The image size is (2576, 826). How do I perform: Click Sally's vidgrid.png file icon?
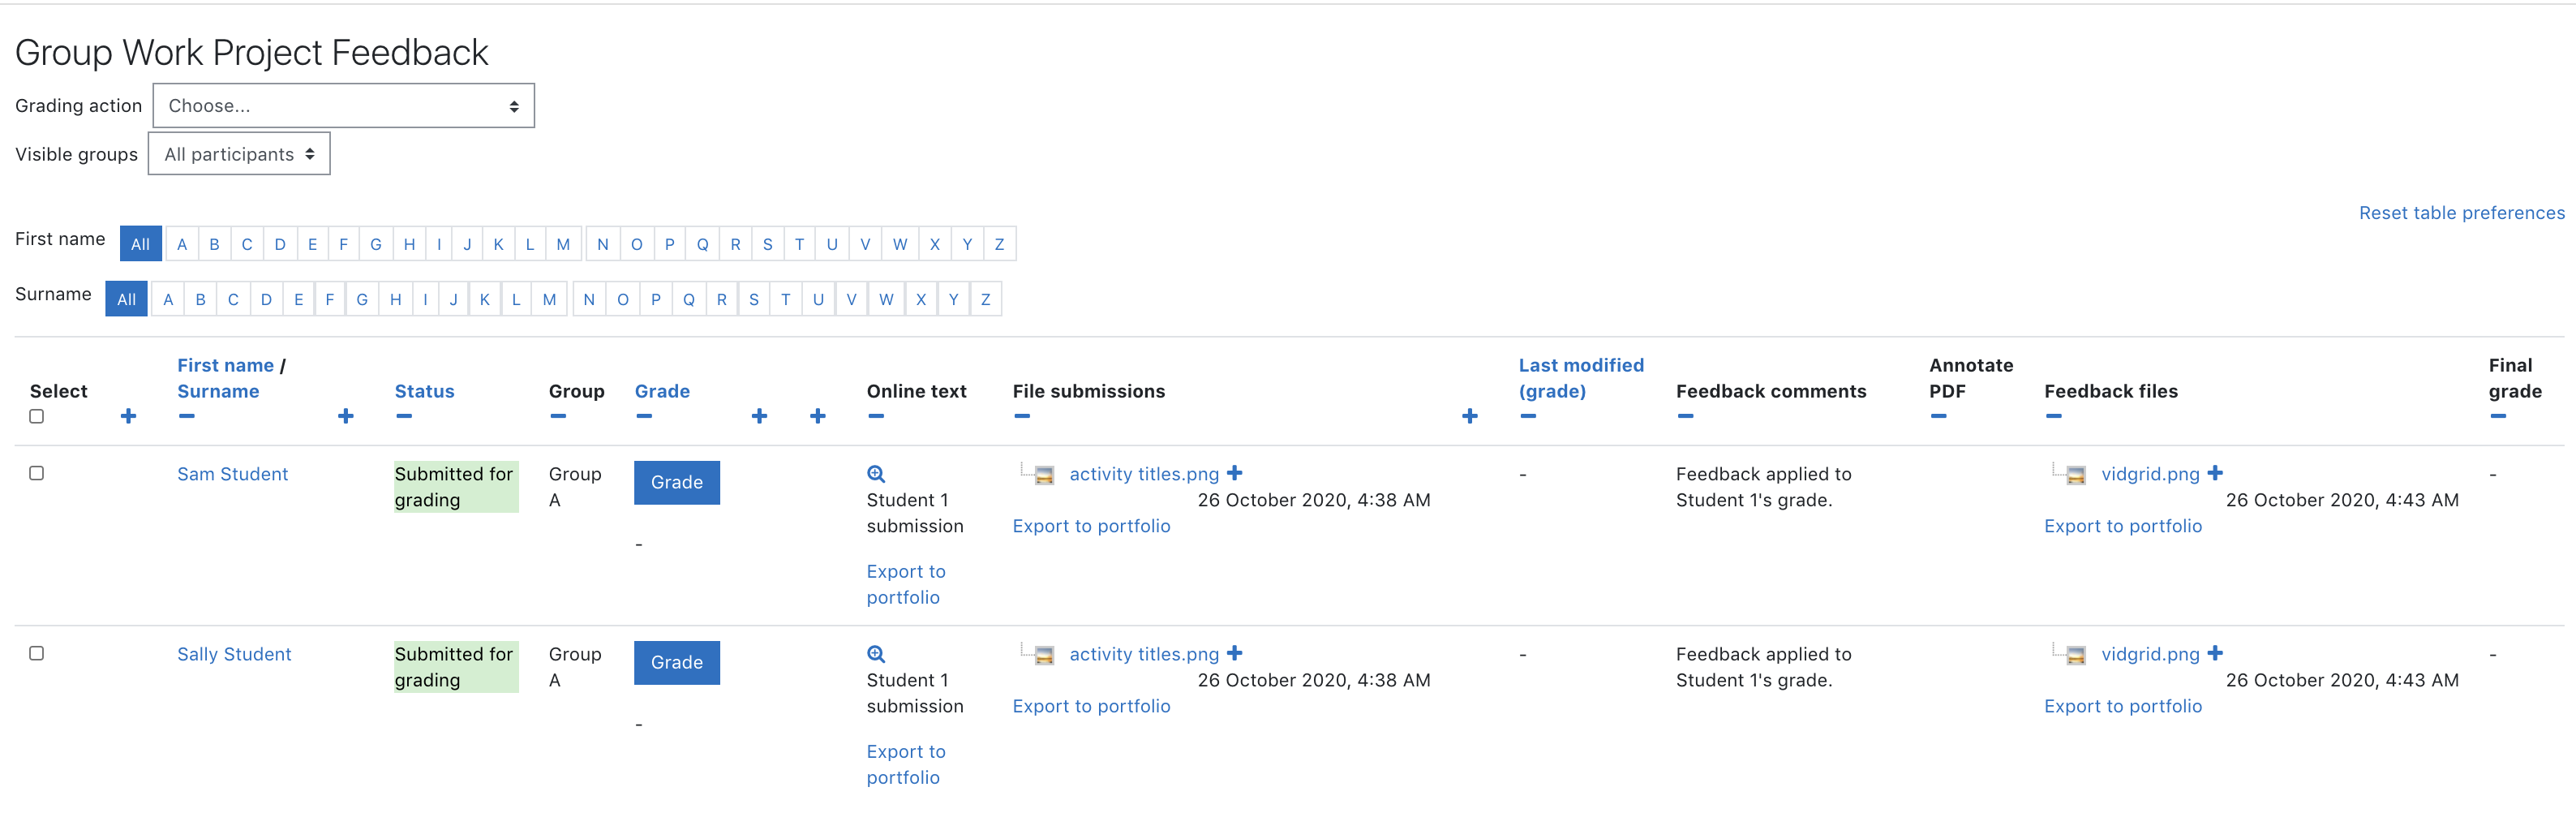(x=2076, y=655)
